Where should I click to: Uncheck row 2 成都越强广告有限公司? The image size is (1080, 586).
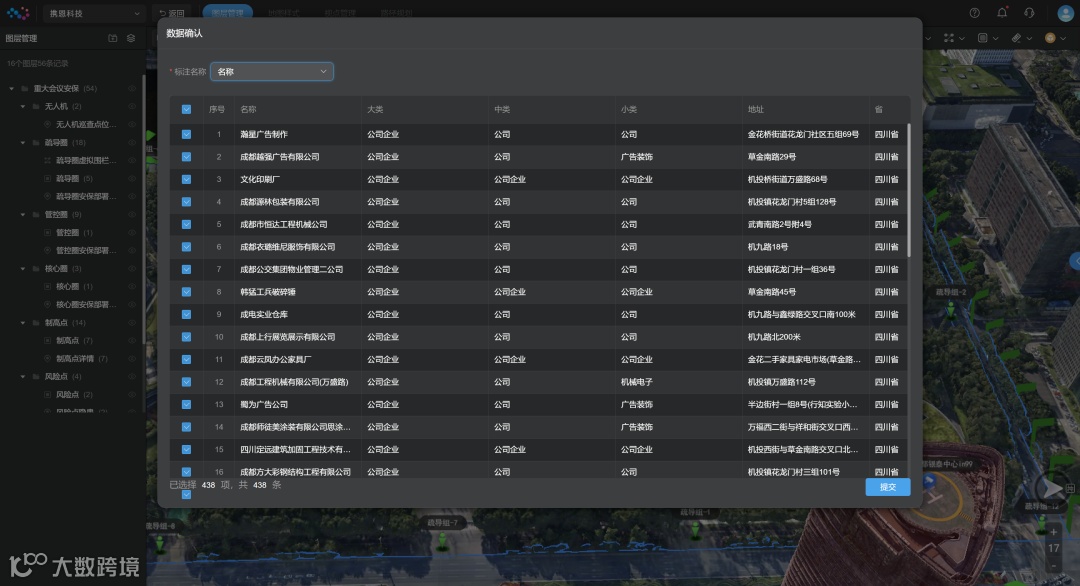click(187, 157)
